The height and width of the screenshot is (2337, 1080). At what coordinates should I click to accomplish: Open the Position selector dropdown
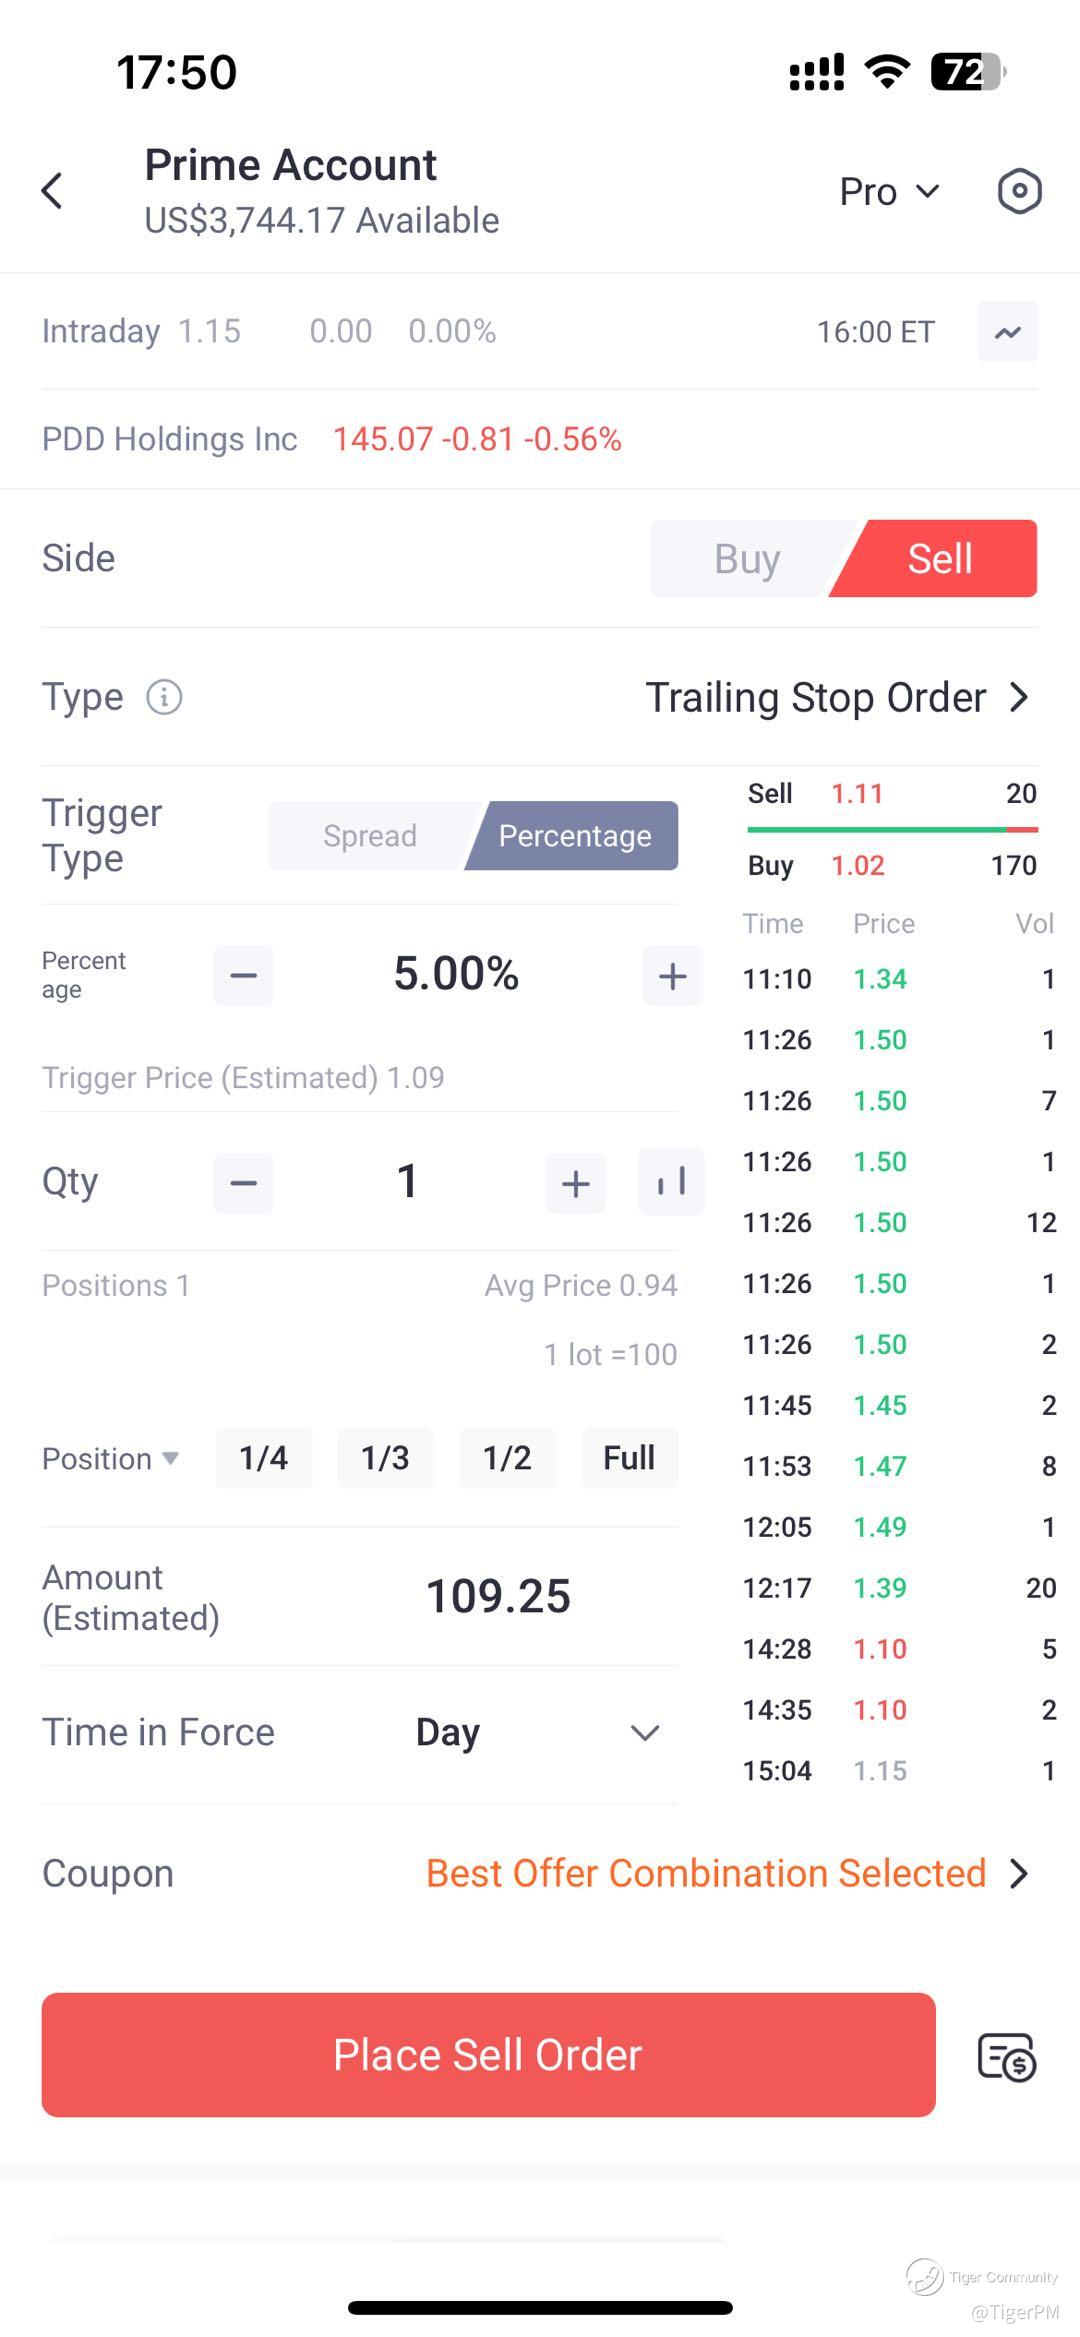(110, 1459)
